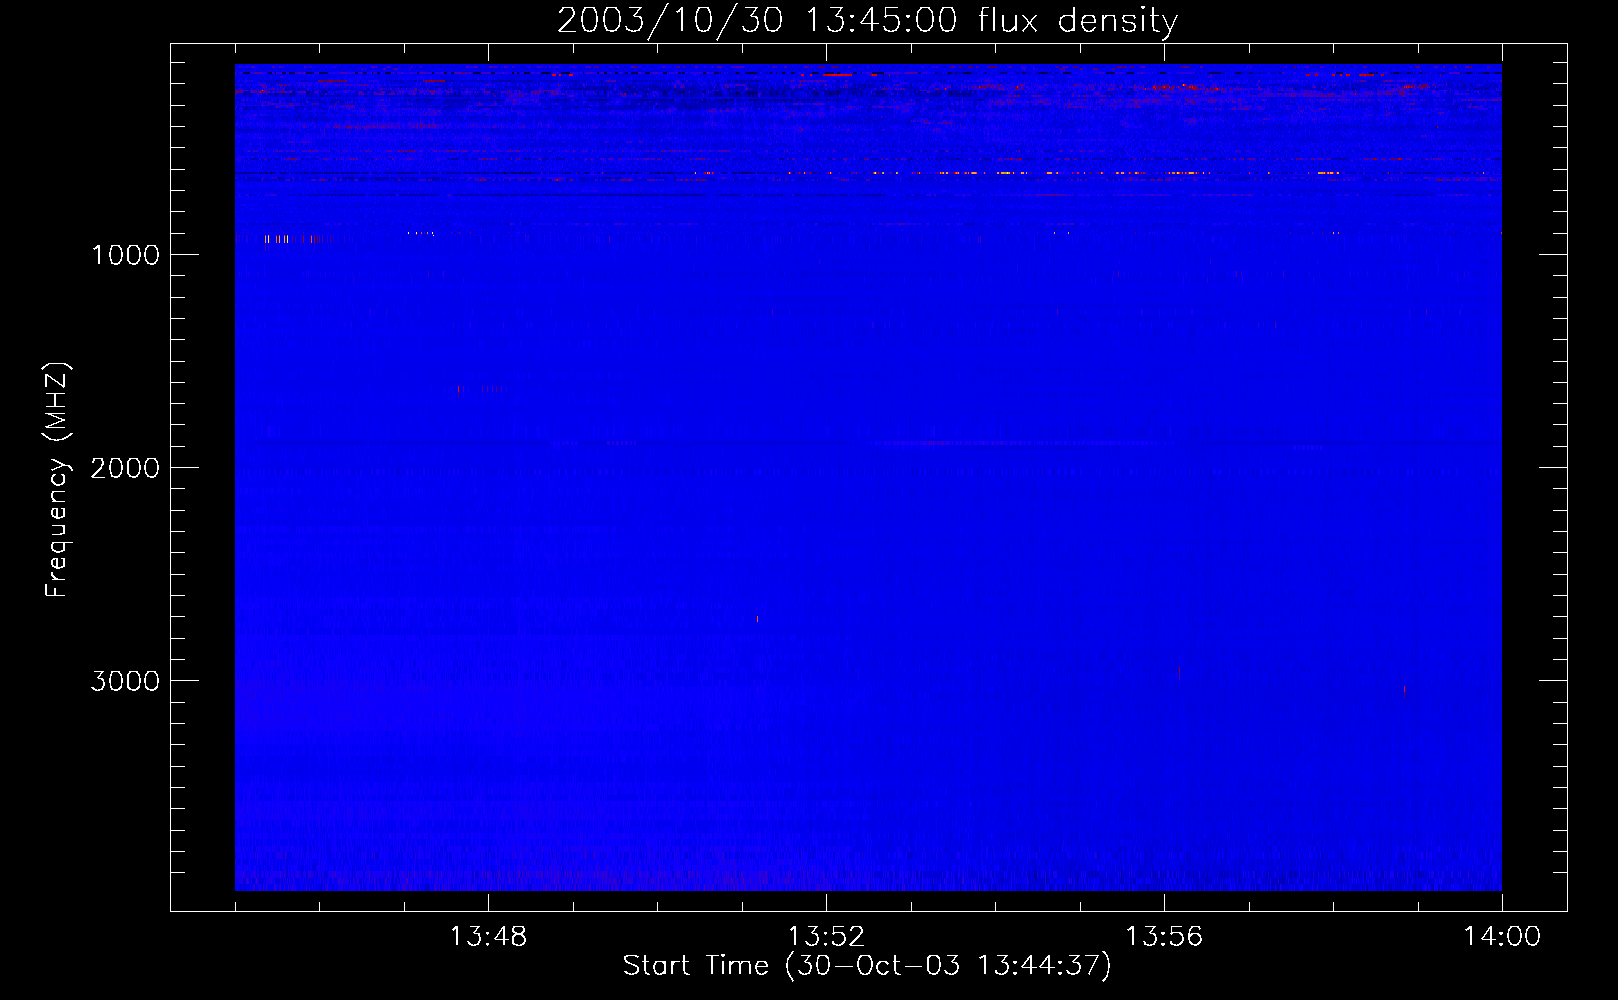Click the '2000' frequency tick label
1618x1000 pixels.
pos(125,468)
